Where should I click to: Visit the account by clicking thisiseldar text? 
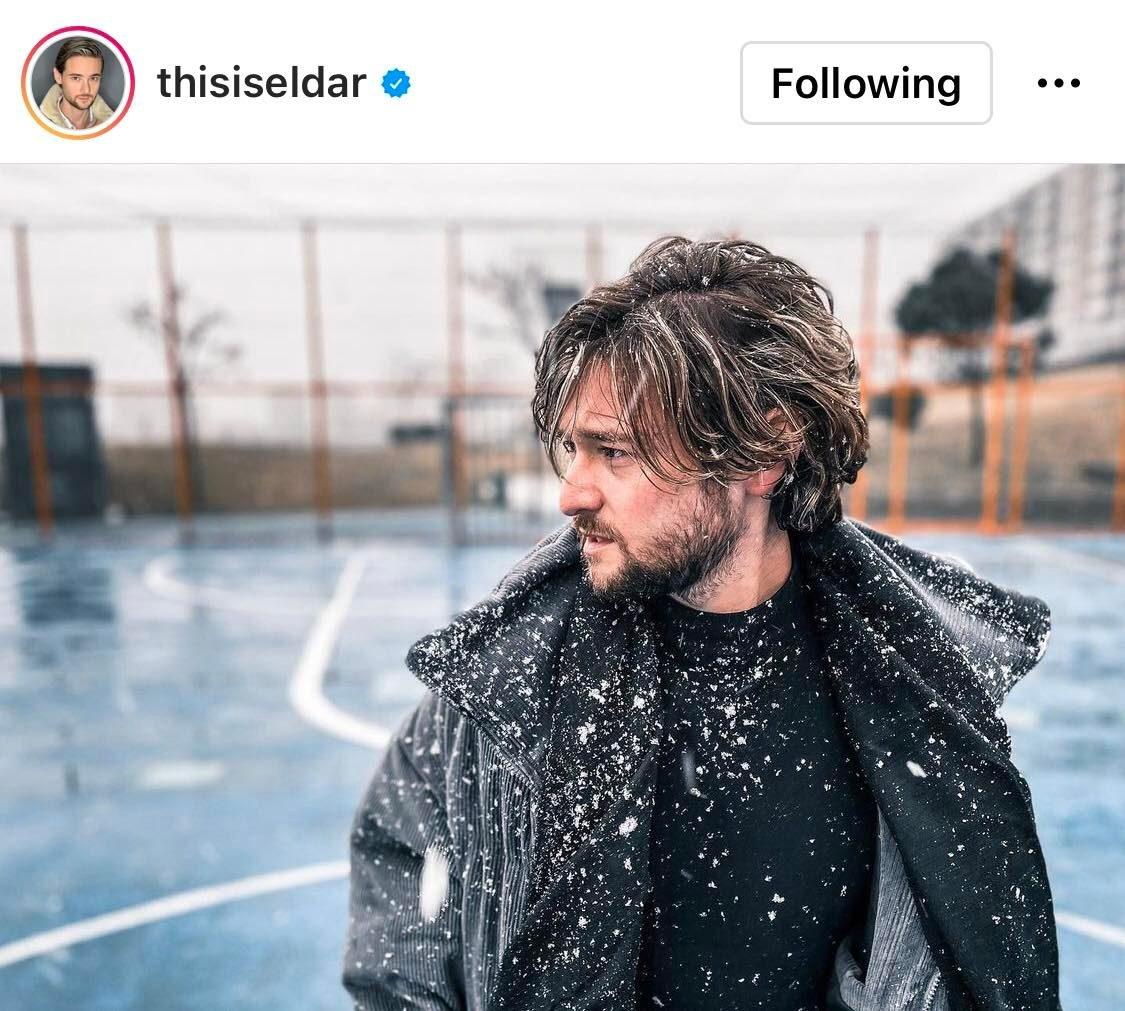click(261, 83)
